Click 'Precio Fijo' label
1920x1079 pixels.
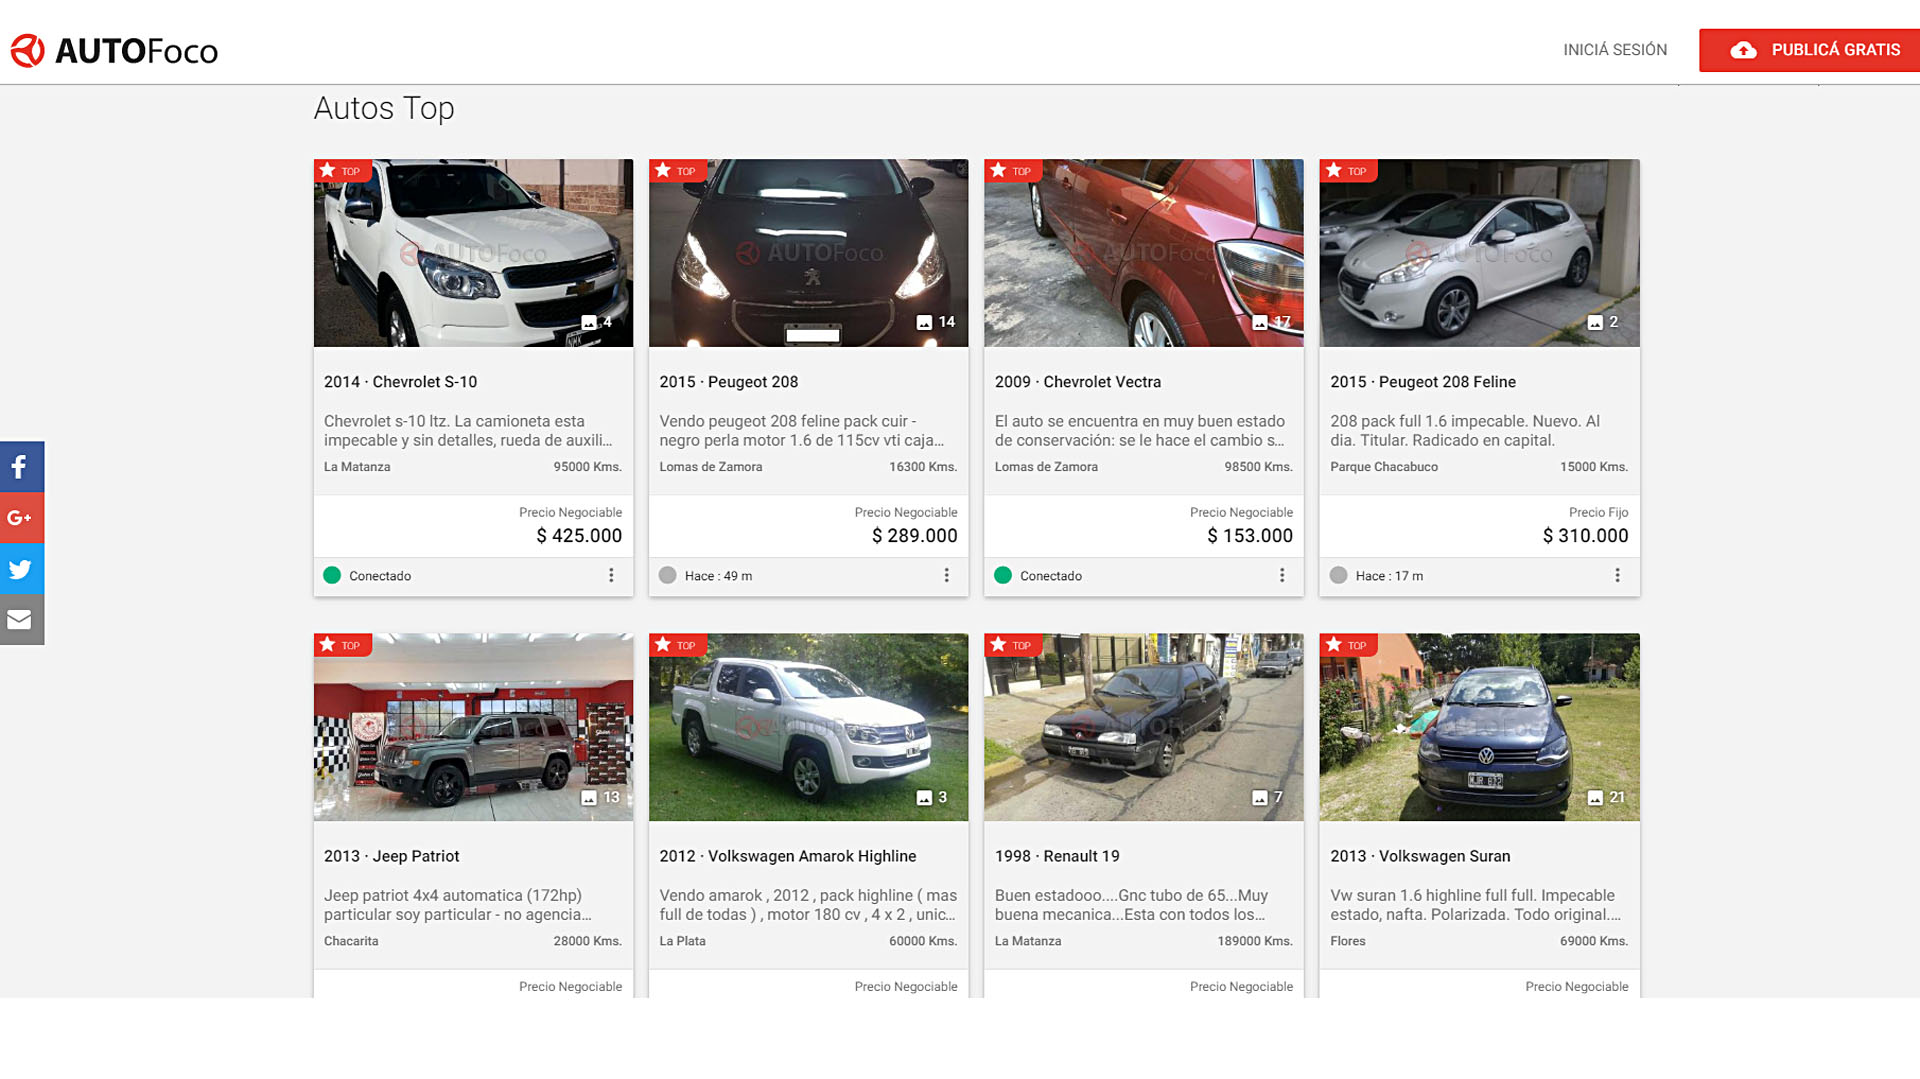tap(1598, 512)
